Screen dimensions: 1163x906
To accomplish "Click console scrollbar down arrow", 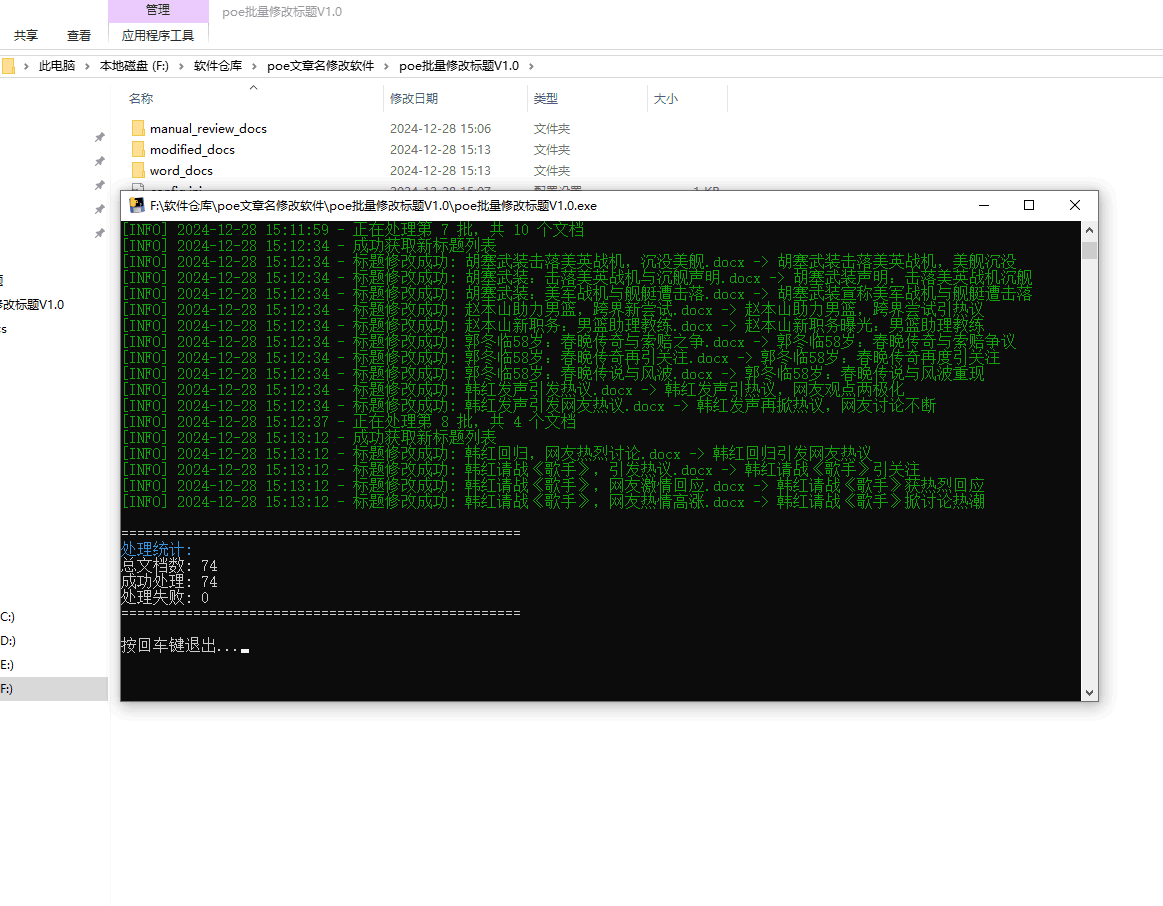I will (x=1089, y=692).
